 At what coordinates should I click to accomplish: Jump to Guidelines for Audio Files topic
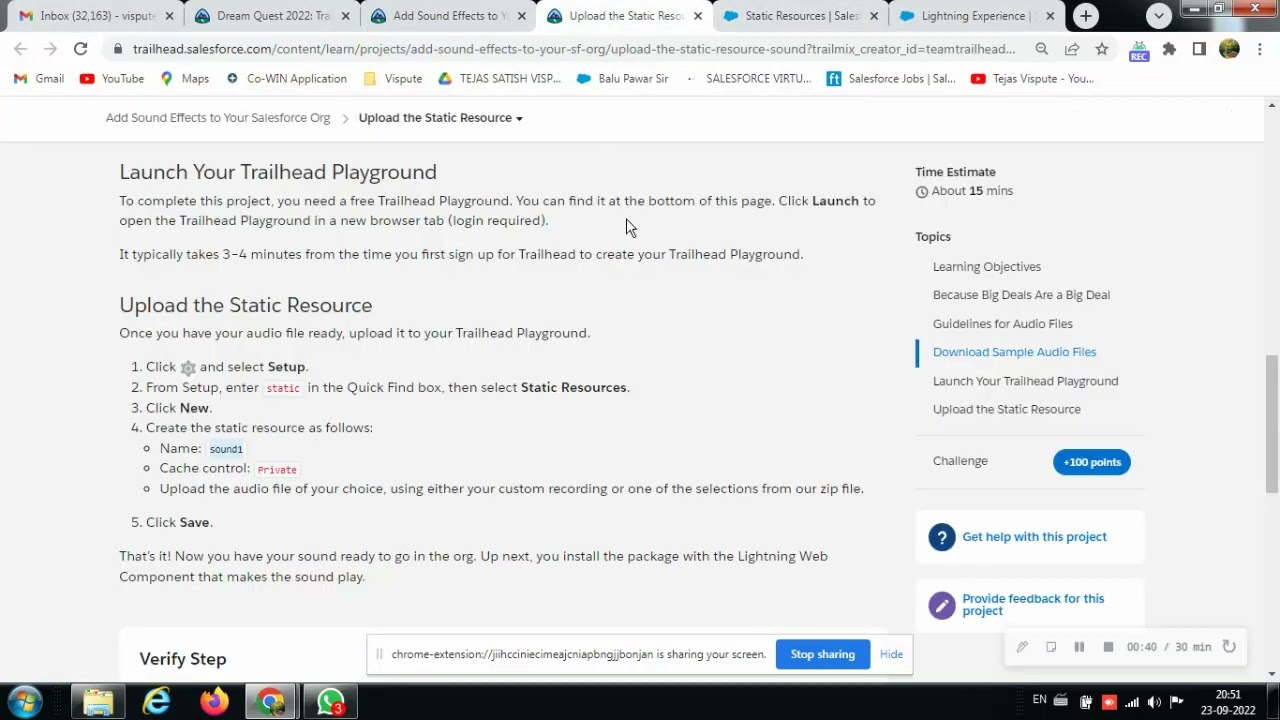point(1002,324)
